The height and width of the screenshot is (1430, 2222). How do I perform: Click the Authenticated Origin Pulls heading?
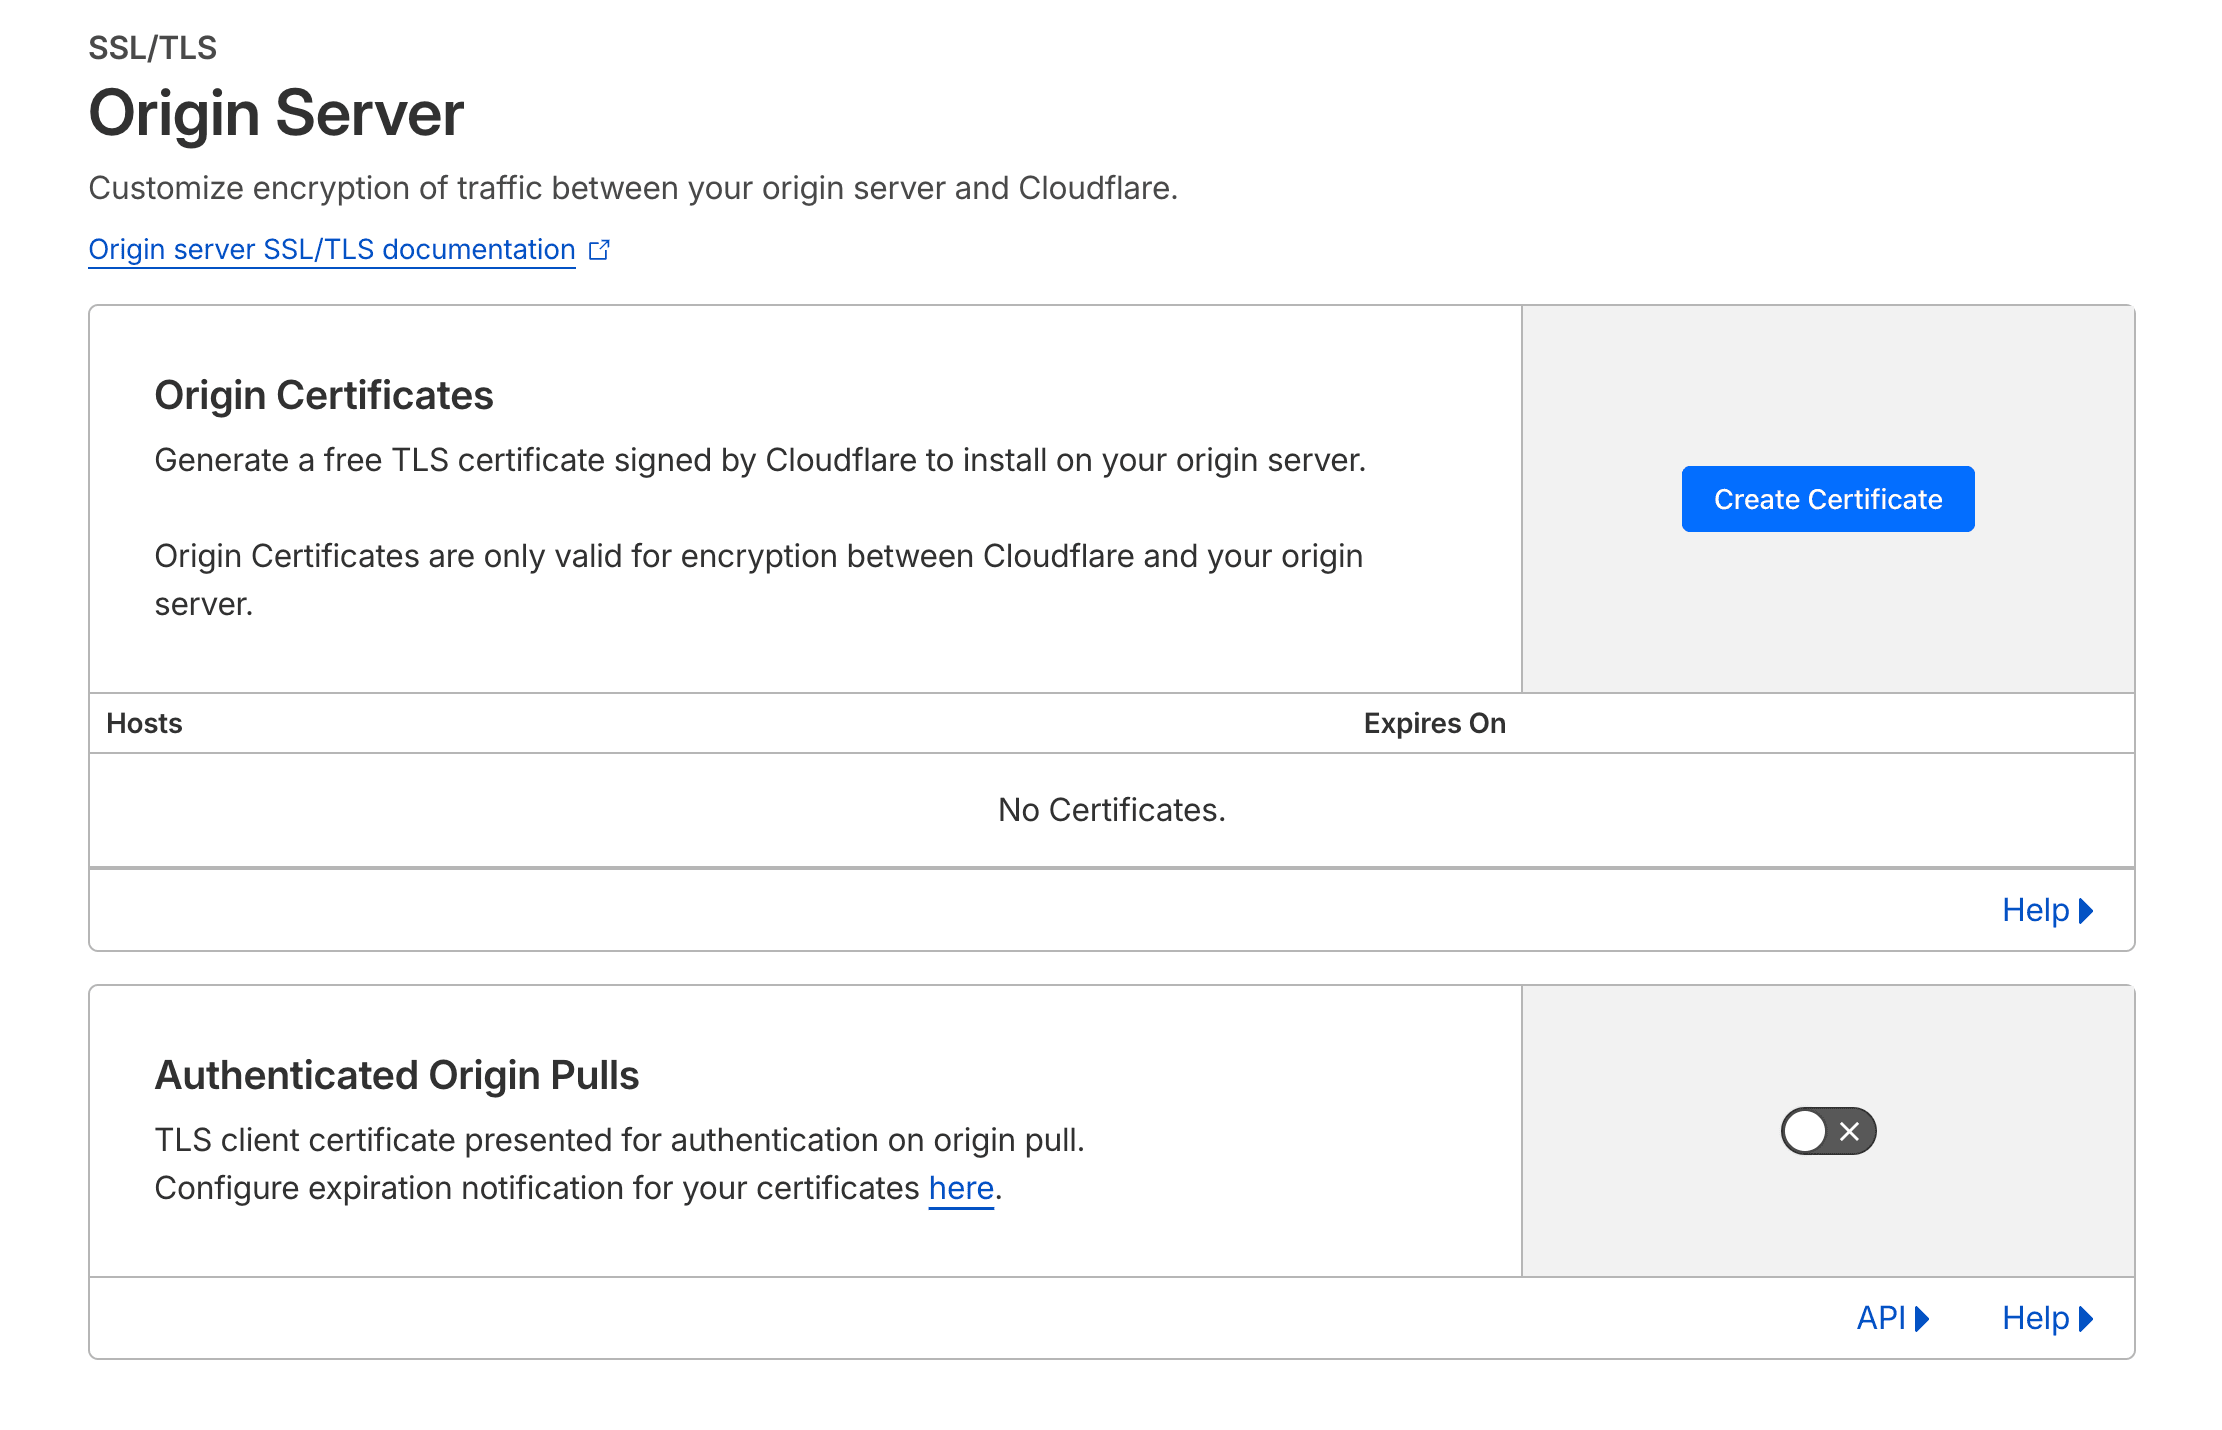pyautogui.click(x=397, y=1074)
